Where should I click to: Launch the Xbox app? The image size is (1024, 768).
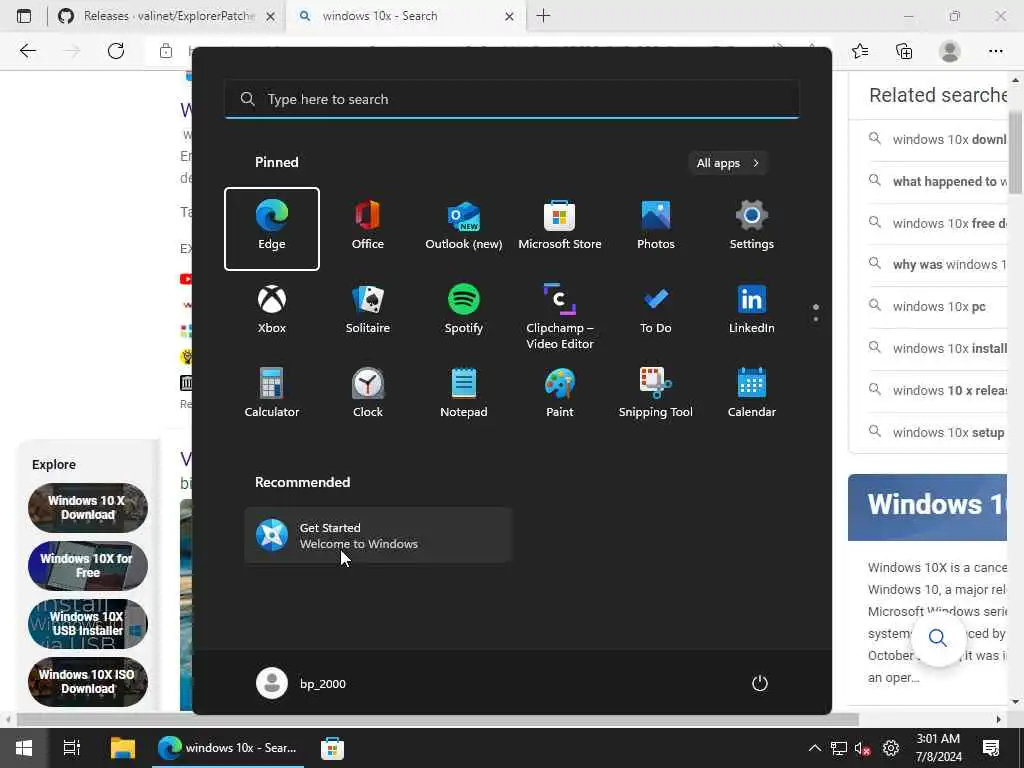pos(272,311)
